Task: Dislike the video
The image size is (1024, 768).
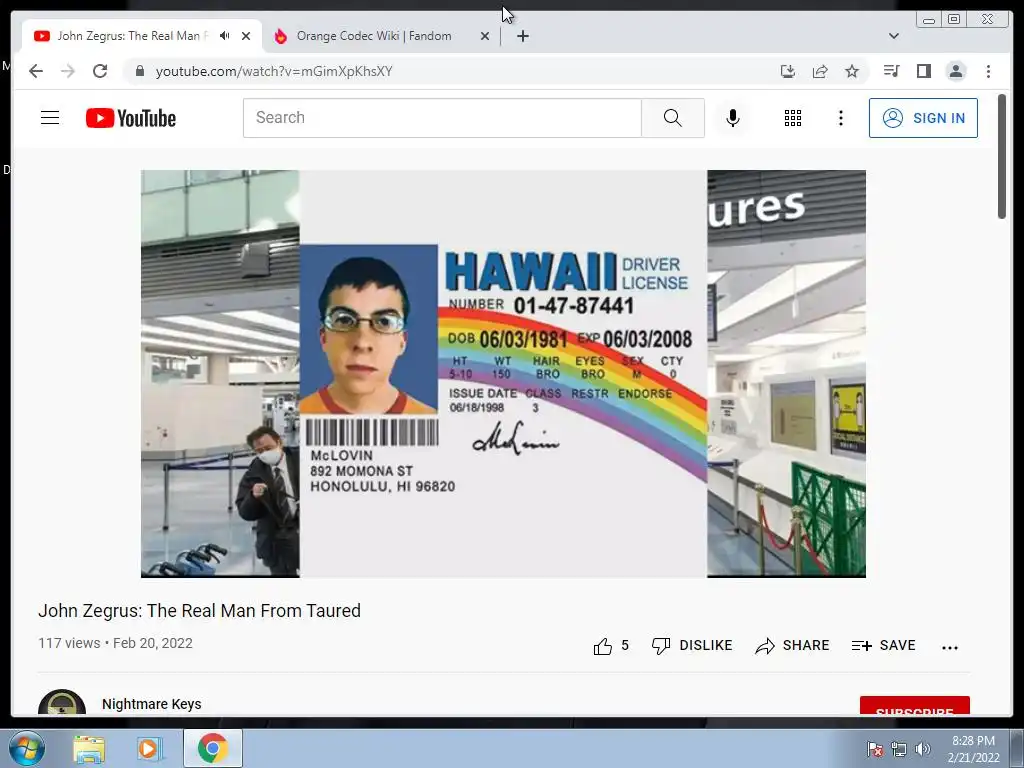Action: click(692, 646)
